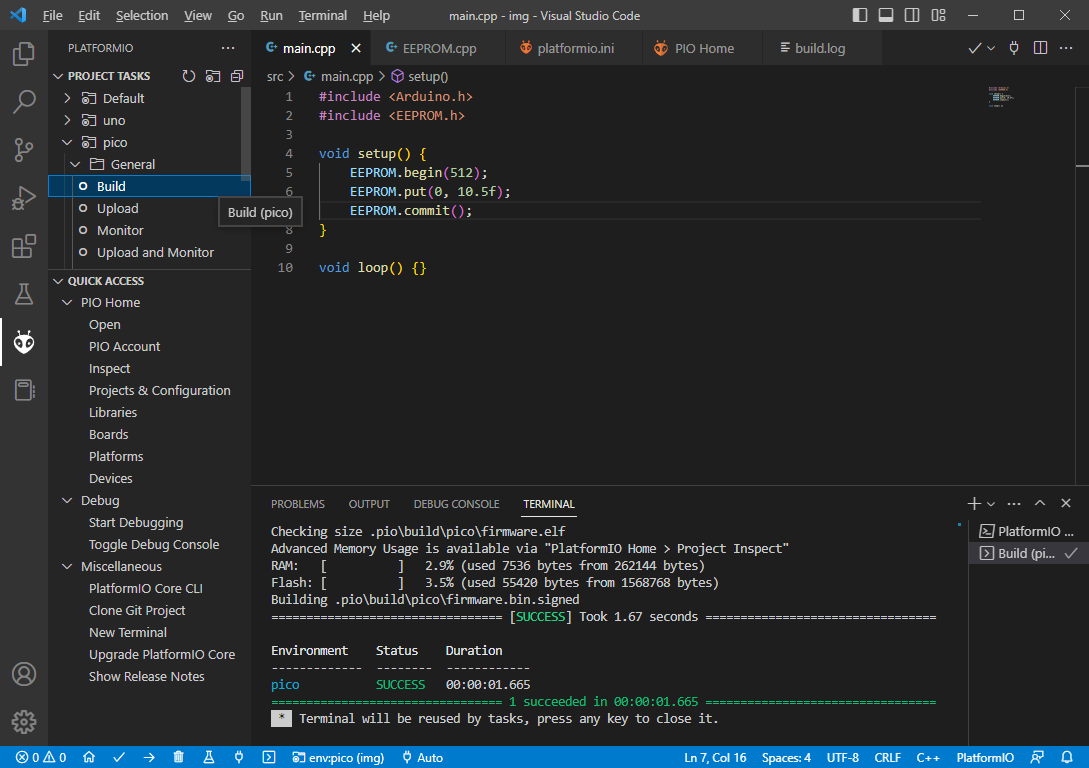Click the C++ language mode indicator

pyautogui.click(x=928, y=758)
